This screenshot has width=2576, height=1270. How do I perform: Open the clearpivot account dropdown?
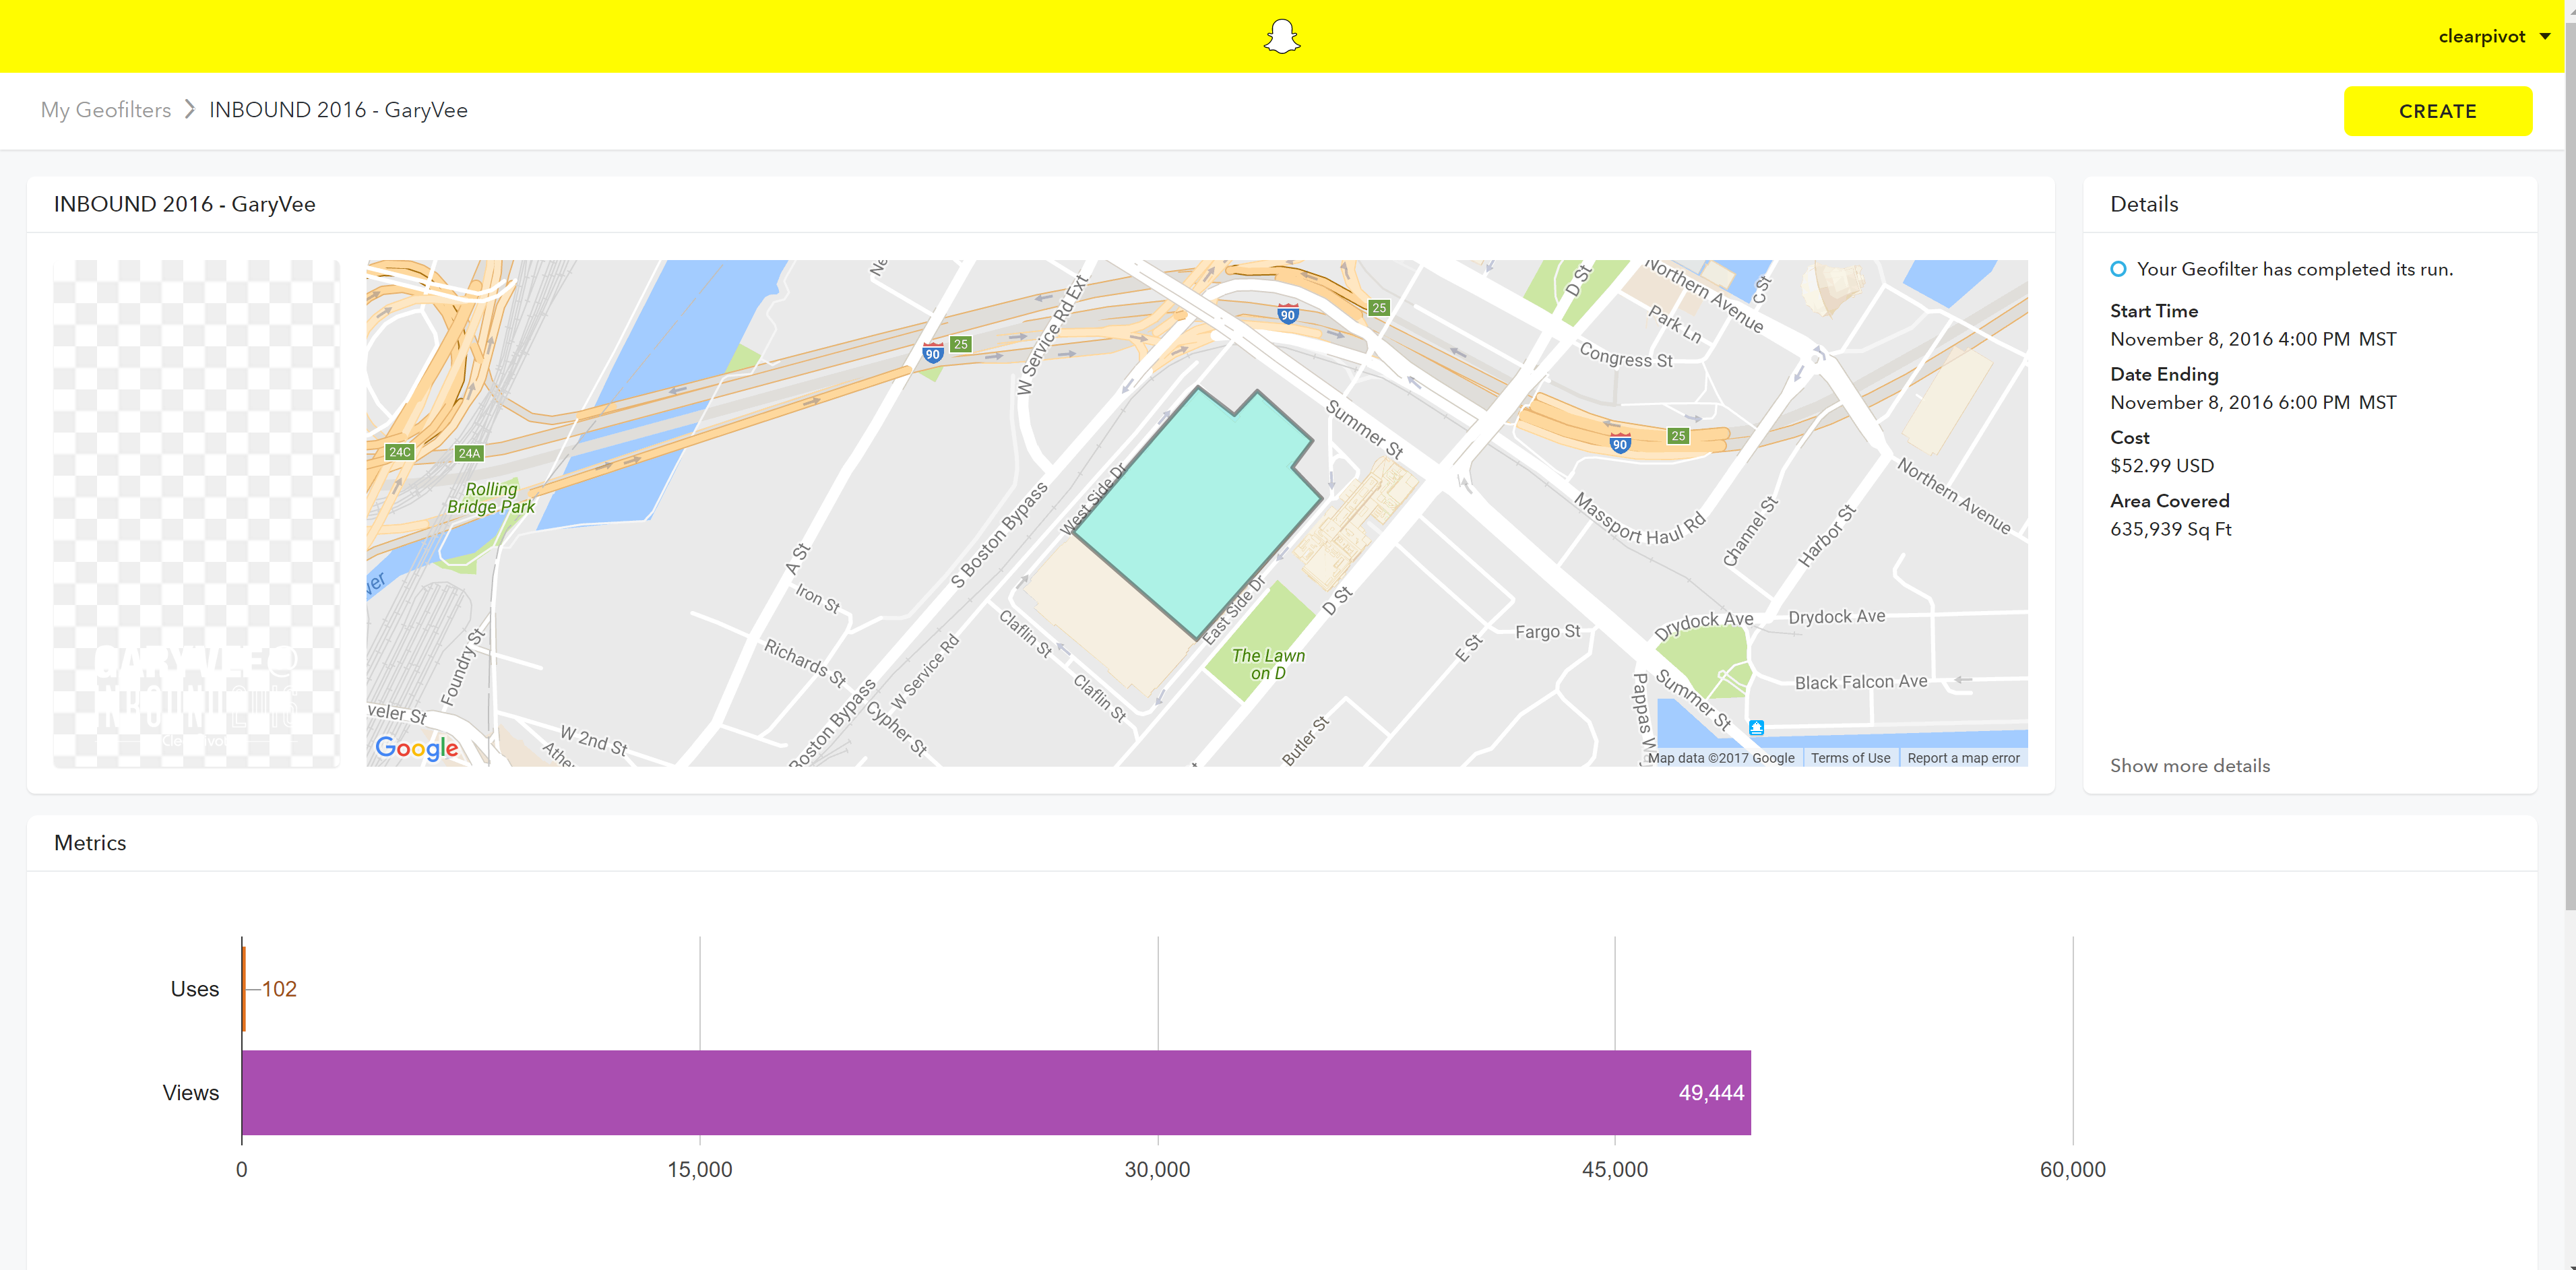2494,36
